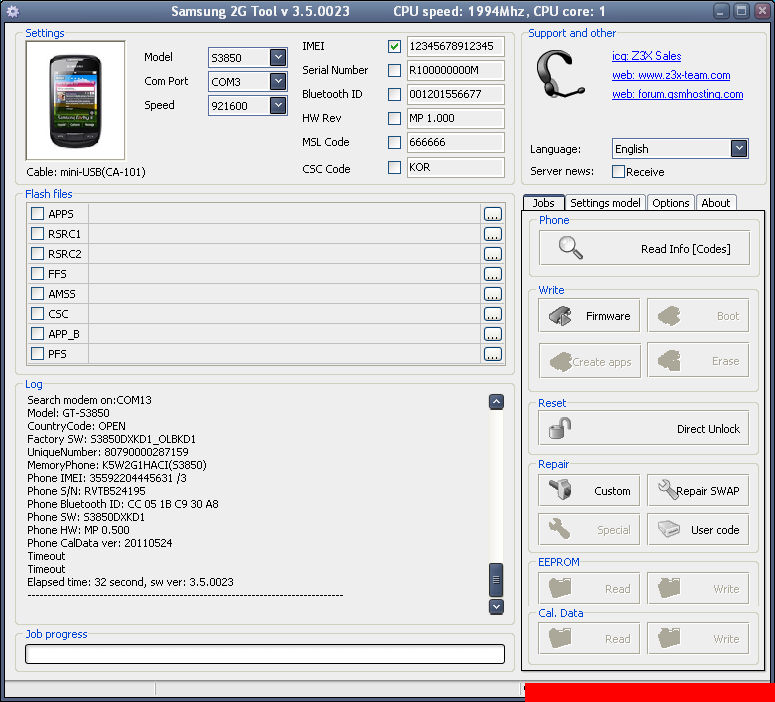Open the Language dropdown
This screenshot has height=702, width=775.
[739, 148]
